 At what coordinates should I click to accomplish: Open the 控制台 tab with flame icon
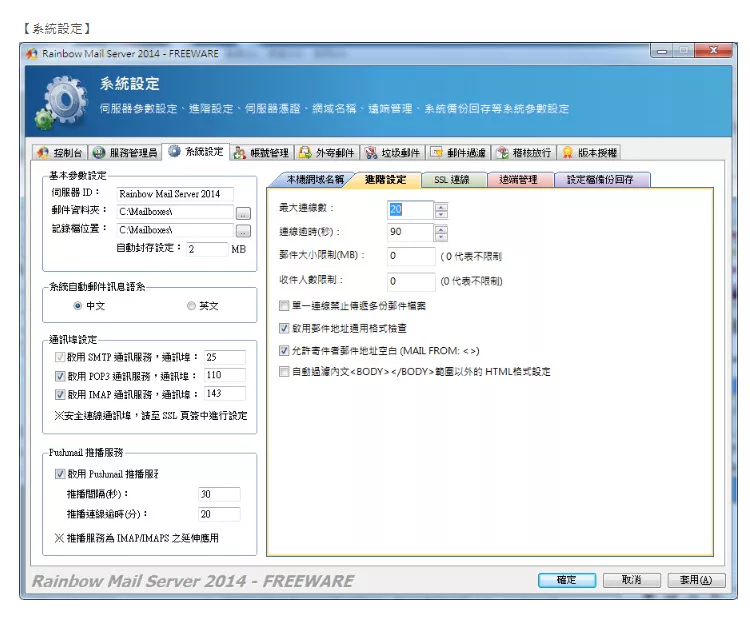coord(60,153)
